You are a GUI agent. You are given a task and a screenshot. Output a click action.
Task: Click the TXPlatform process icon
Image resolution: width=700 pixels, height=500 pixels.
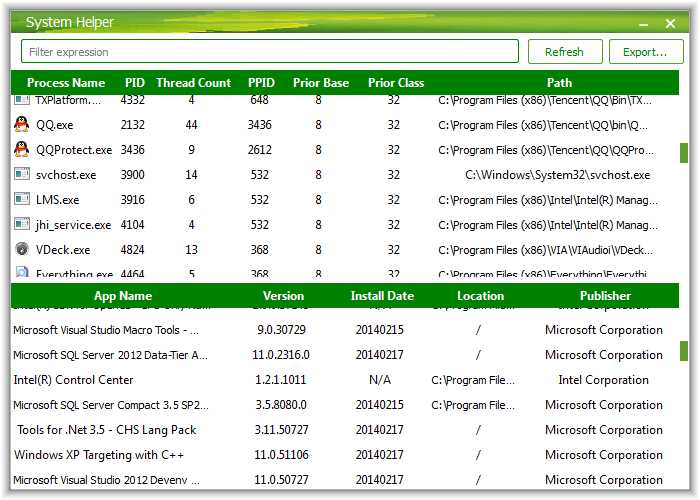[22, 100]
